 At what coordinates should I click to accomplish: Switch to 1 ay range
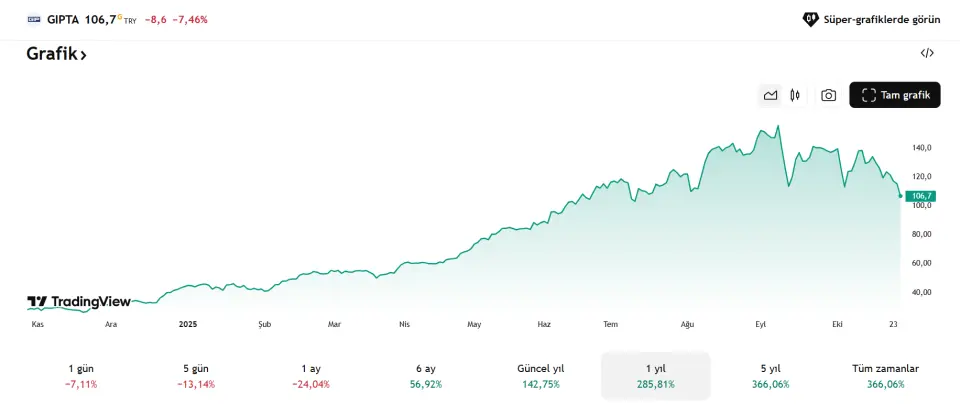pos(311,375)
